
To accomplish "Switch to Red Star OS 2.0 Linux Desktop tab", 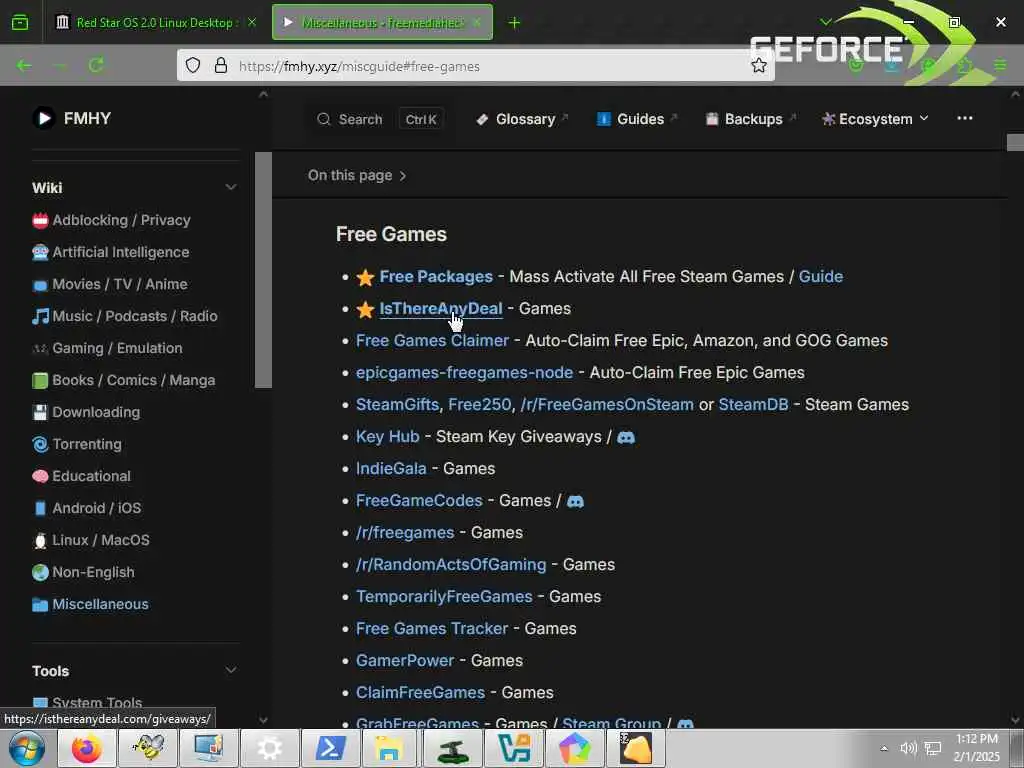I will click(155, 22).
